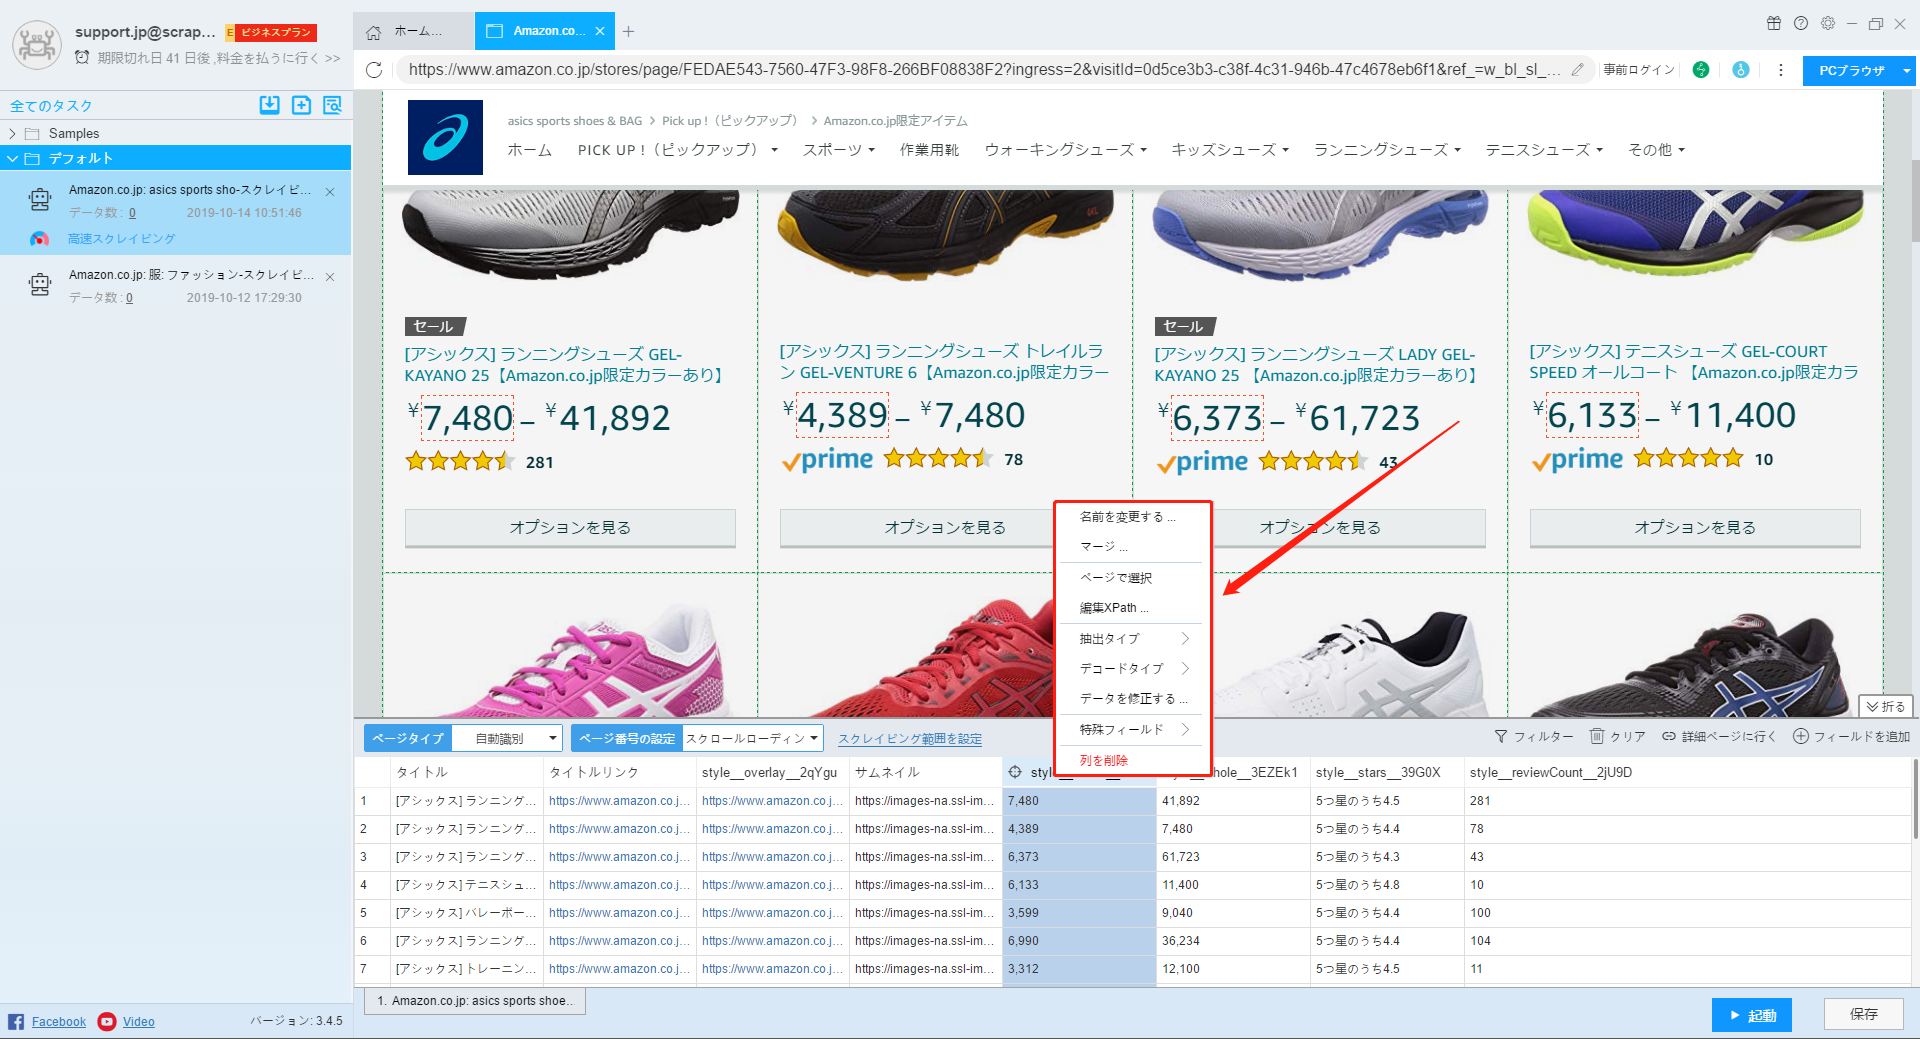Select ページで選択 in context menu
The image size is (1920, 1039).
click(x=1133, y=577)
